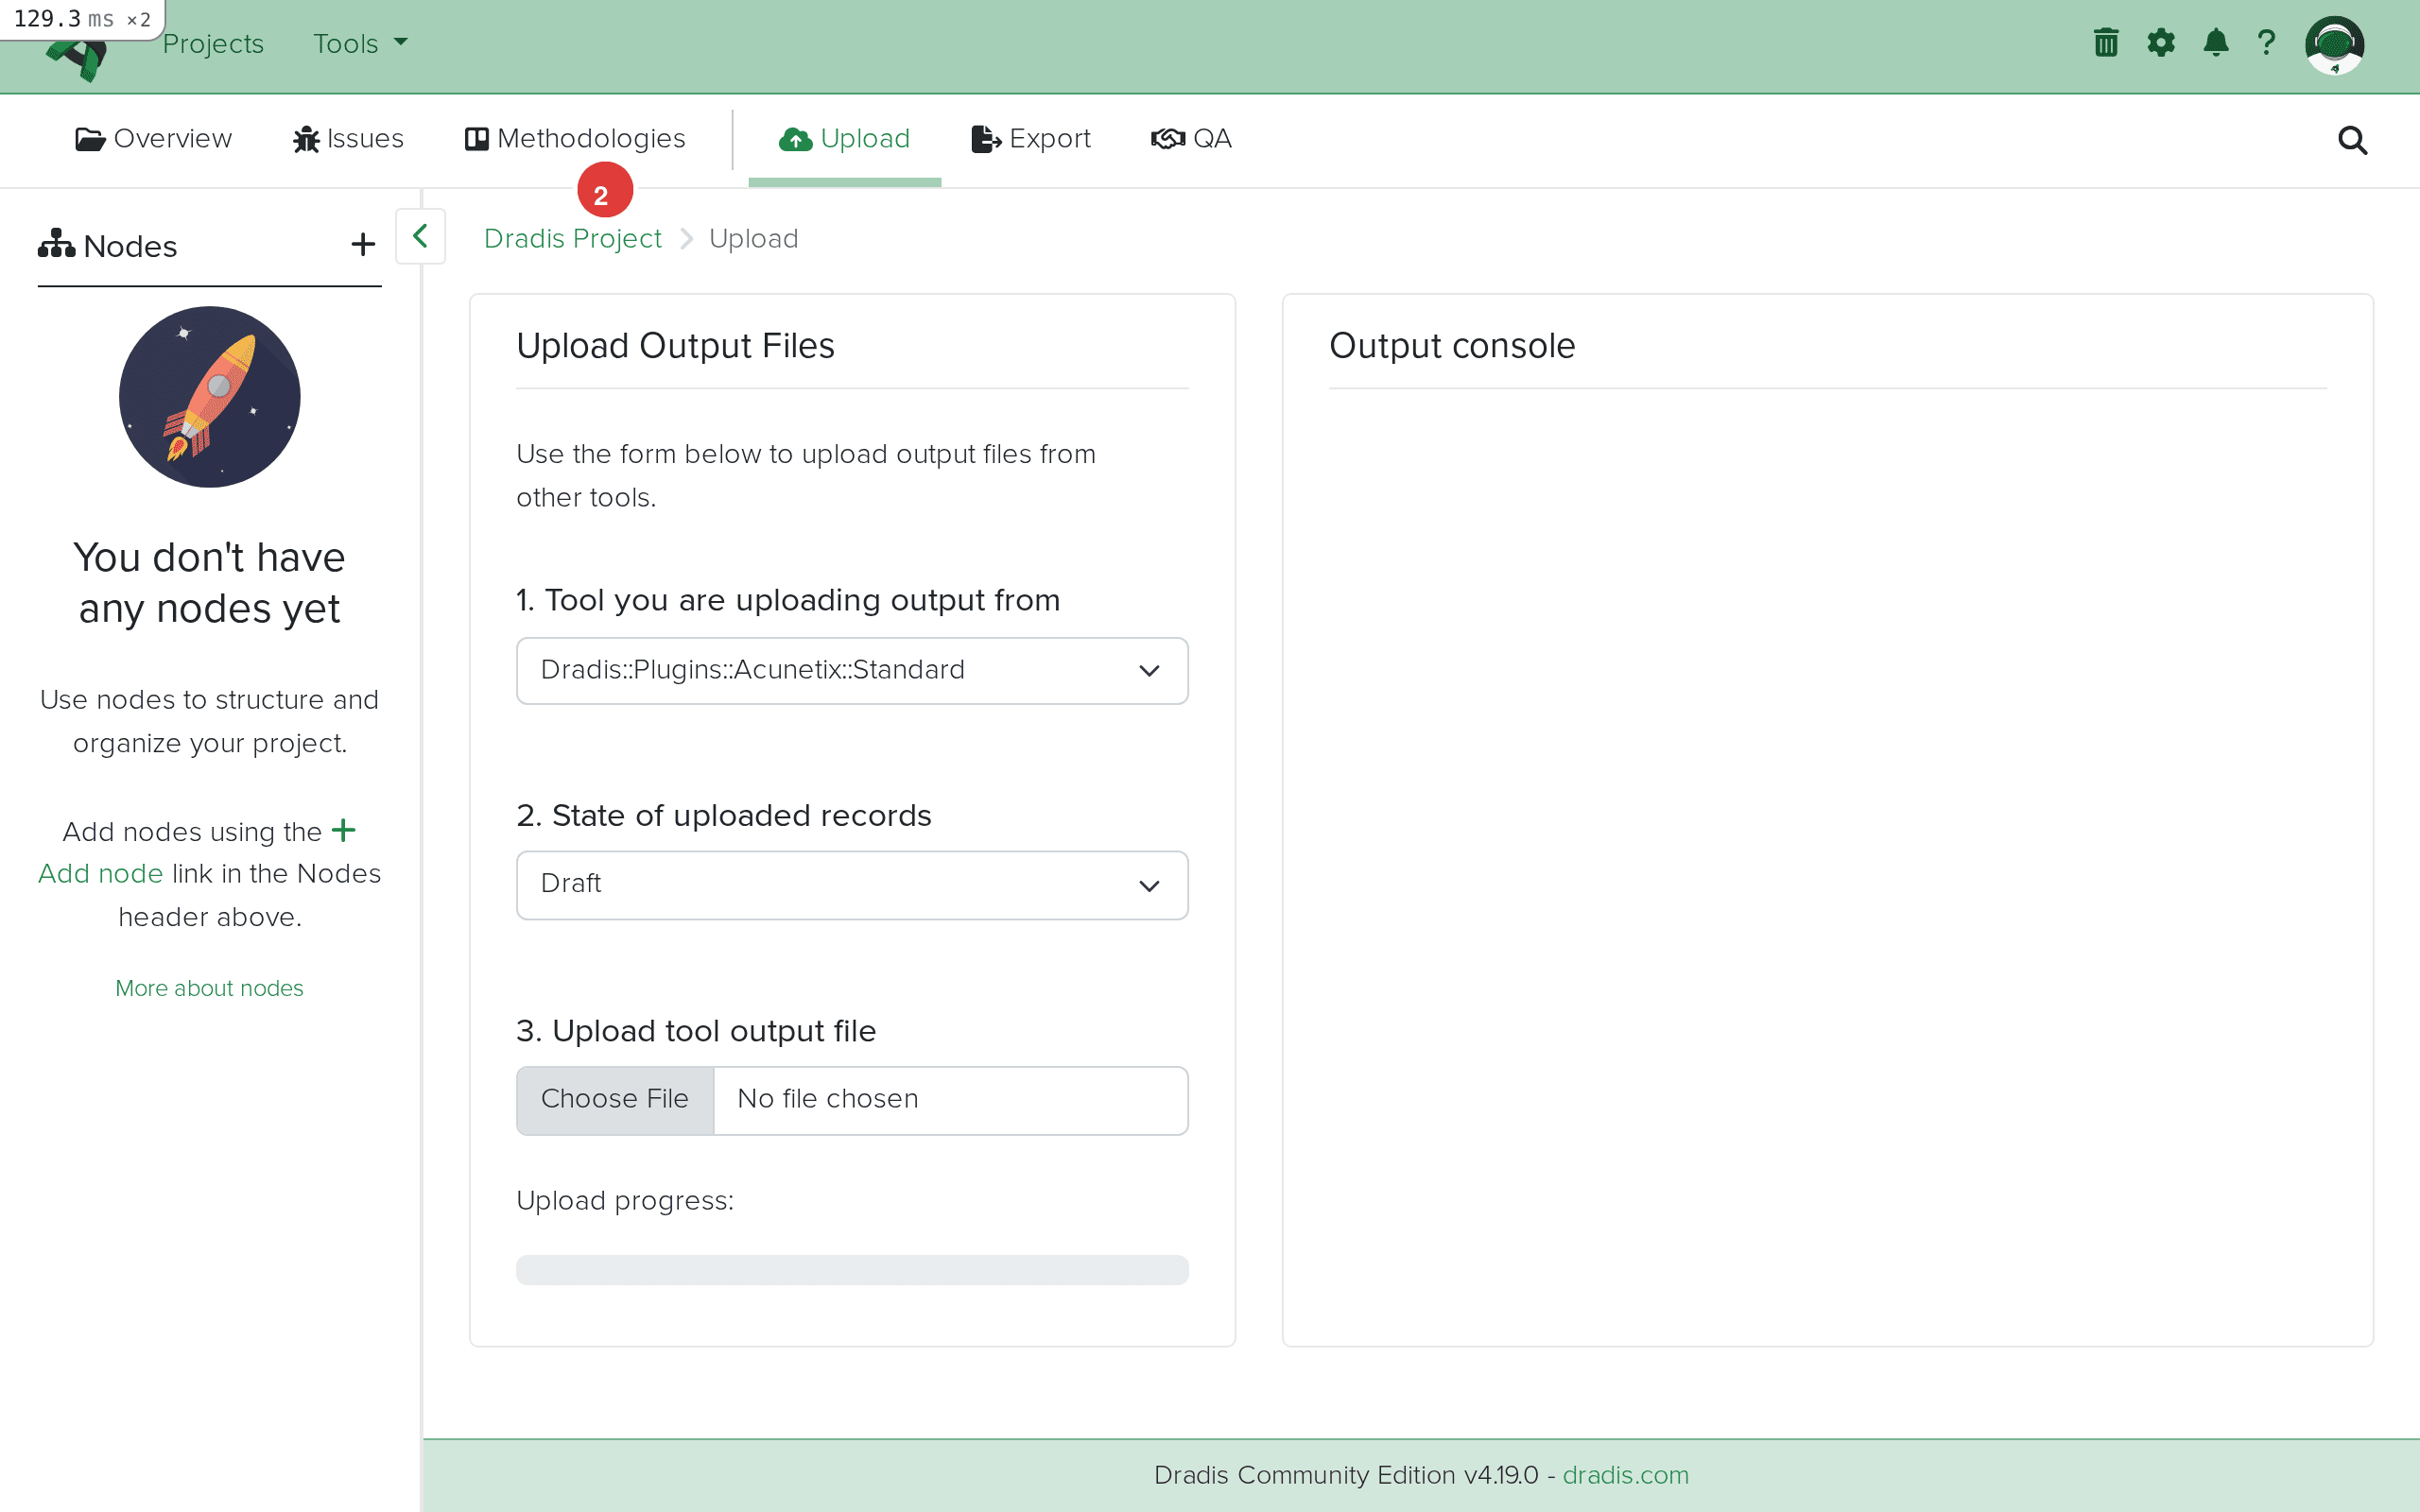Open the Upload tab icon
2420x1512 pixels.
[x=793, y=139]
